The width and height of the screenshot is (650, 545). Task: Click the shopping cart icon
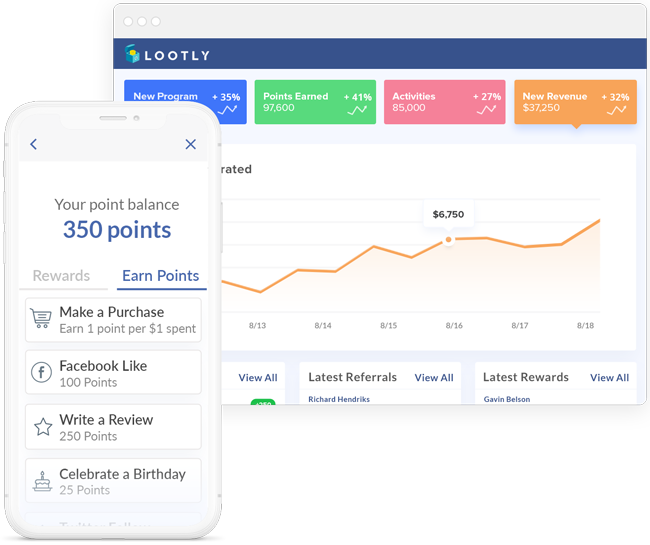[41, 319]
